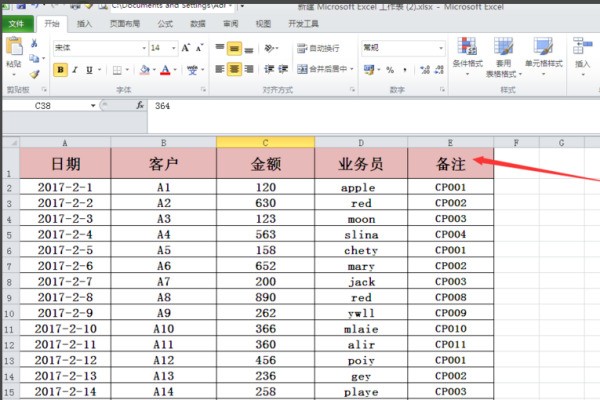Click the Insert Function fx icon
Viewport: 600px width, 400px height.
tap(140, 104)
